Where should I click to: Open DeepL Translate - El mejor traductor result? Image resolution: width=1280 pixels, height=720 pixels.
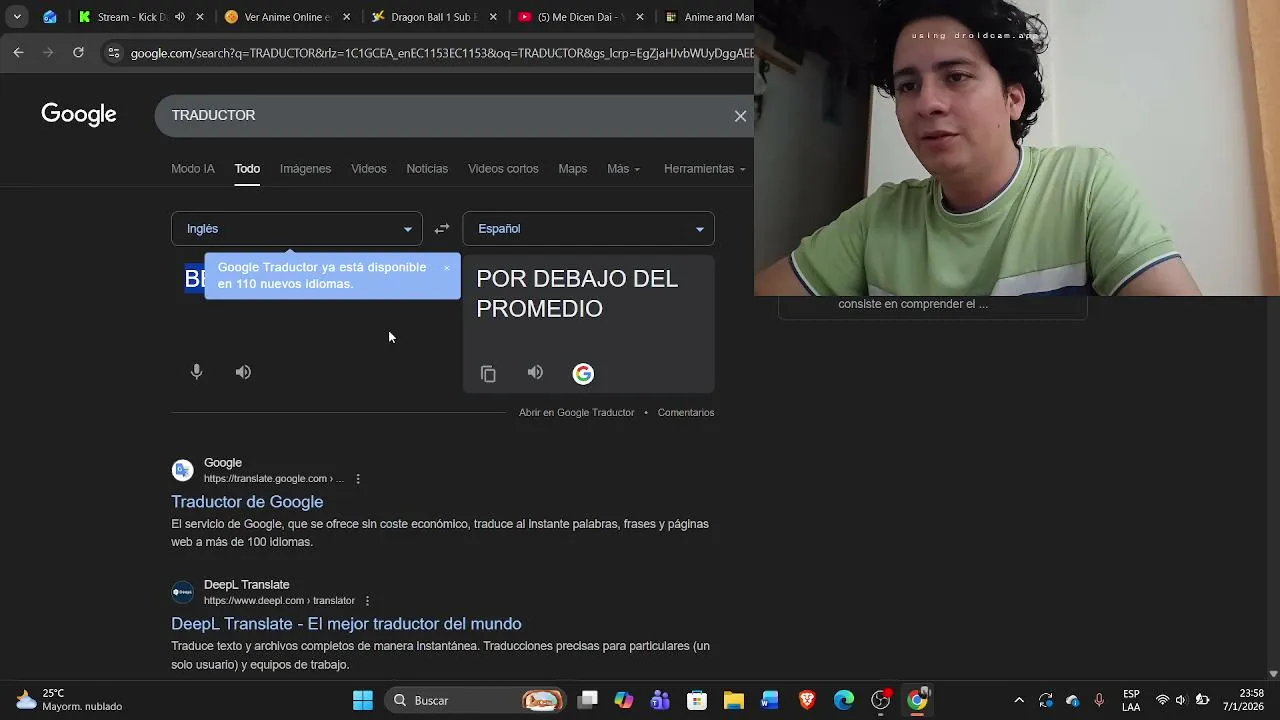346,624
